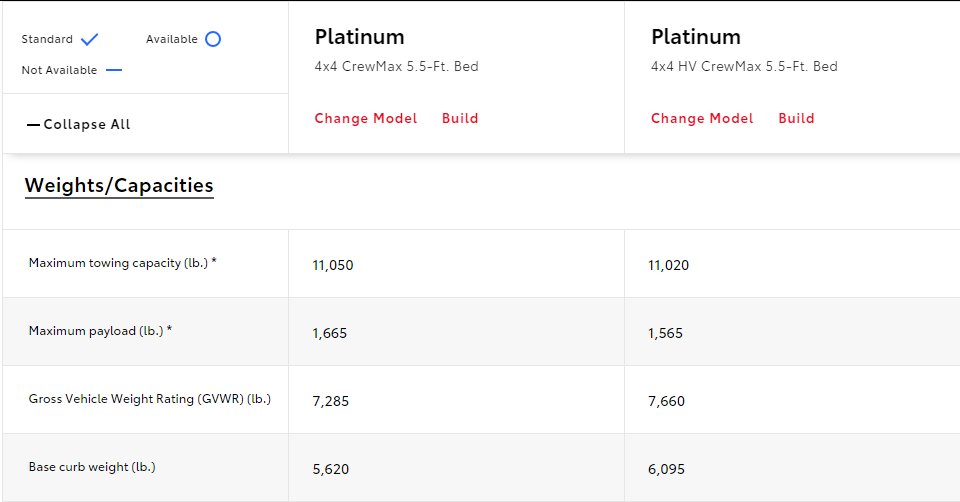Collapse all specification sections

tap(78, 124)
